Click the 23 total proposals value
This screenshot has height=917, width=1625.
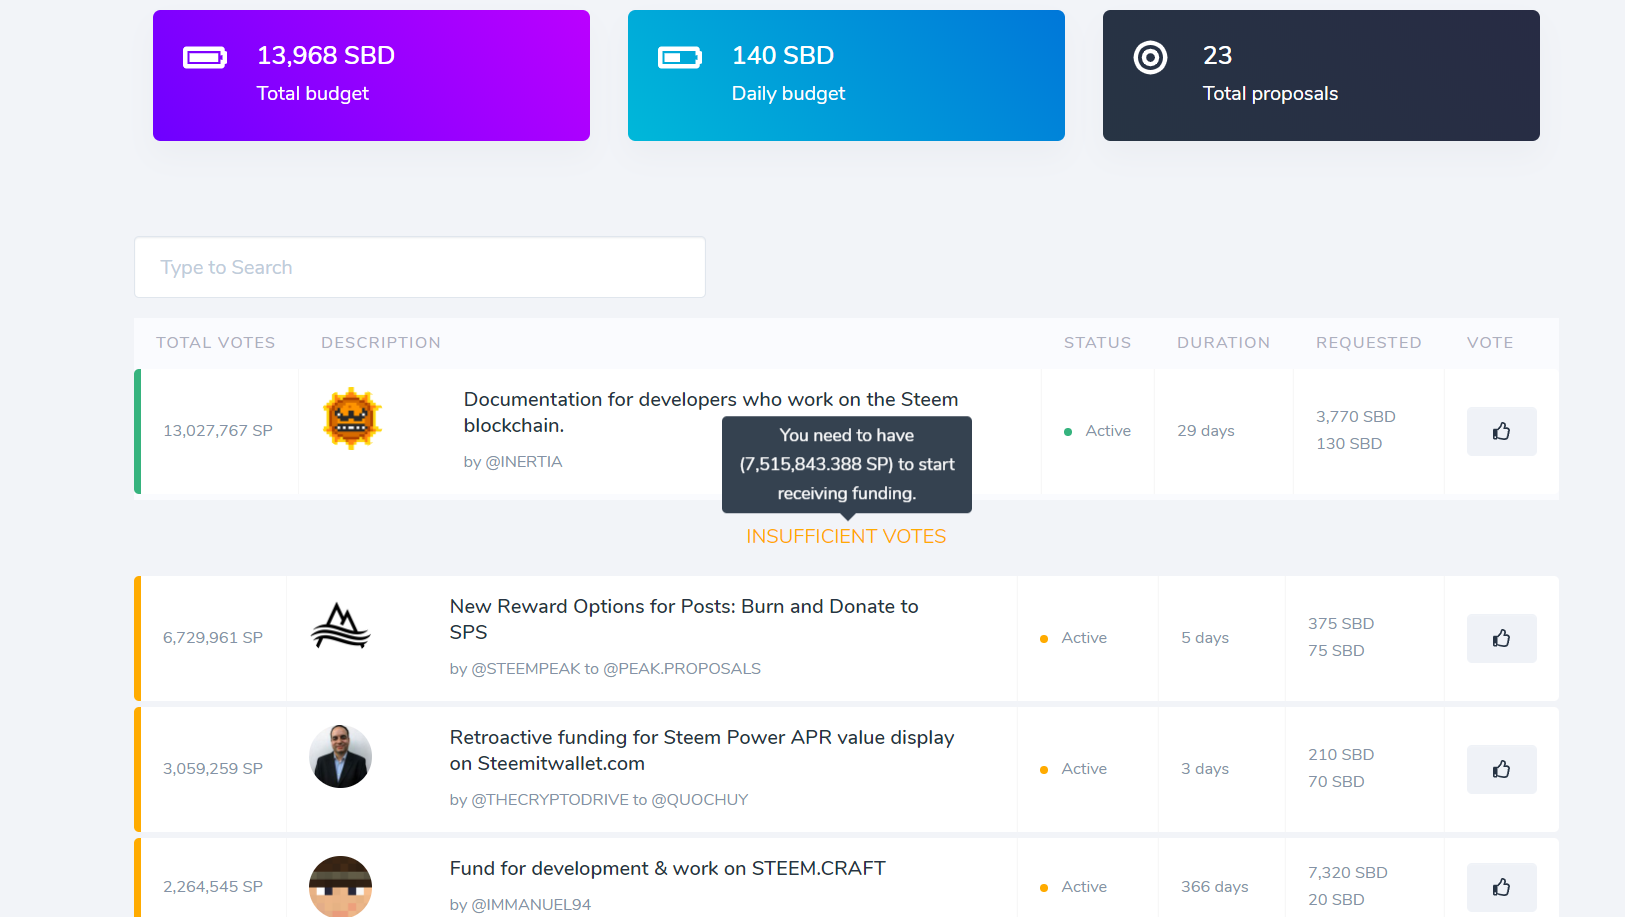point(1217,56)
